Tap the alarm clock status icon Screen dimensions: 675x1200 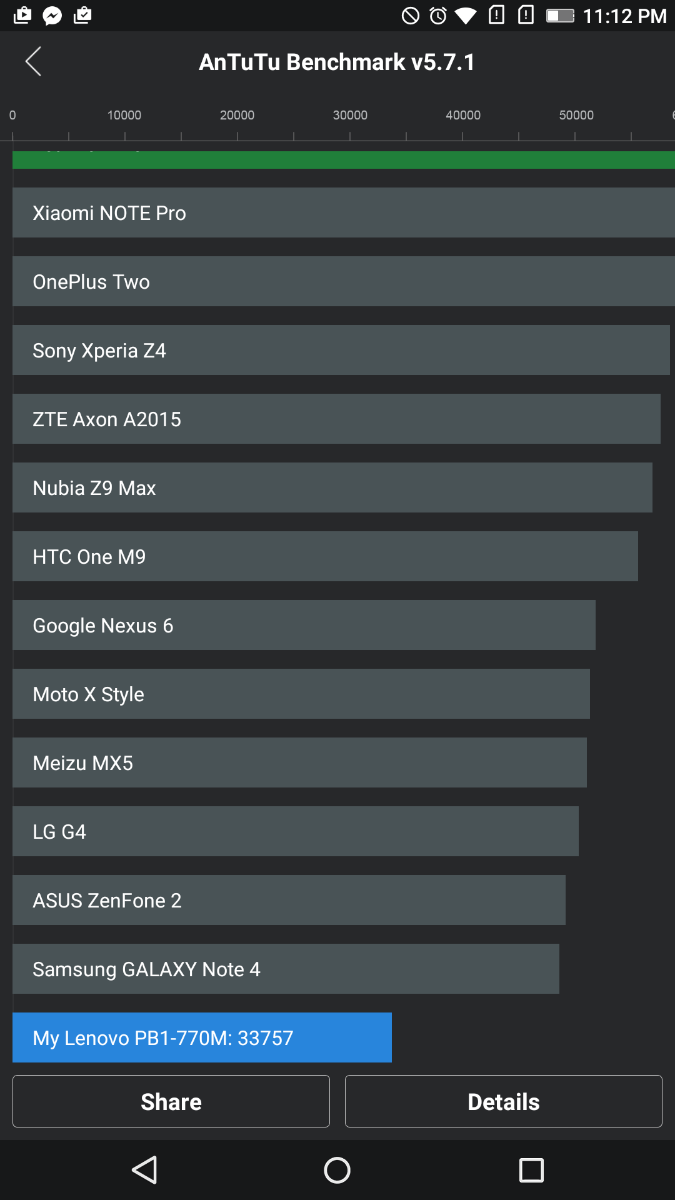438,15
